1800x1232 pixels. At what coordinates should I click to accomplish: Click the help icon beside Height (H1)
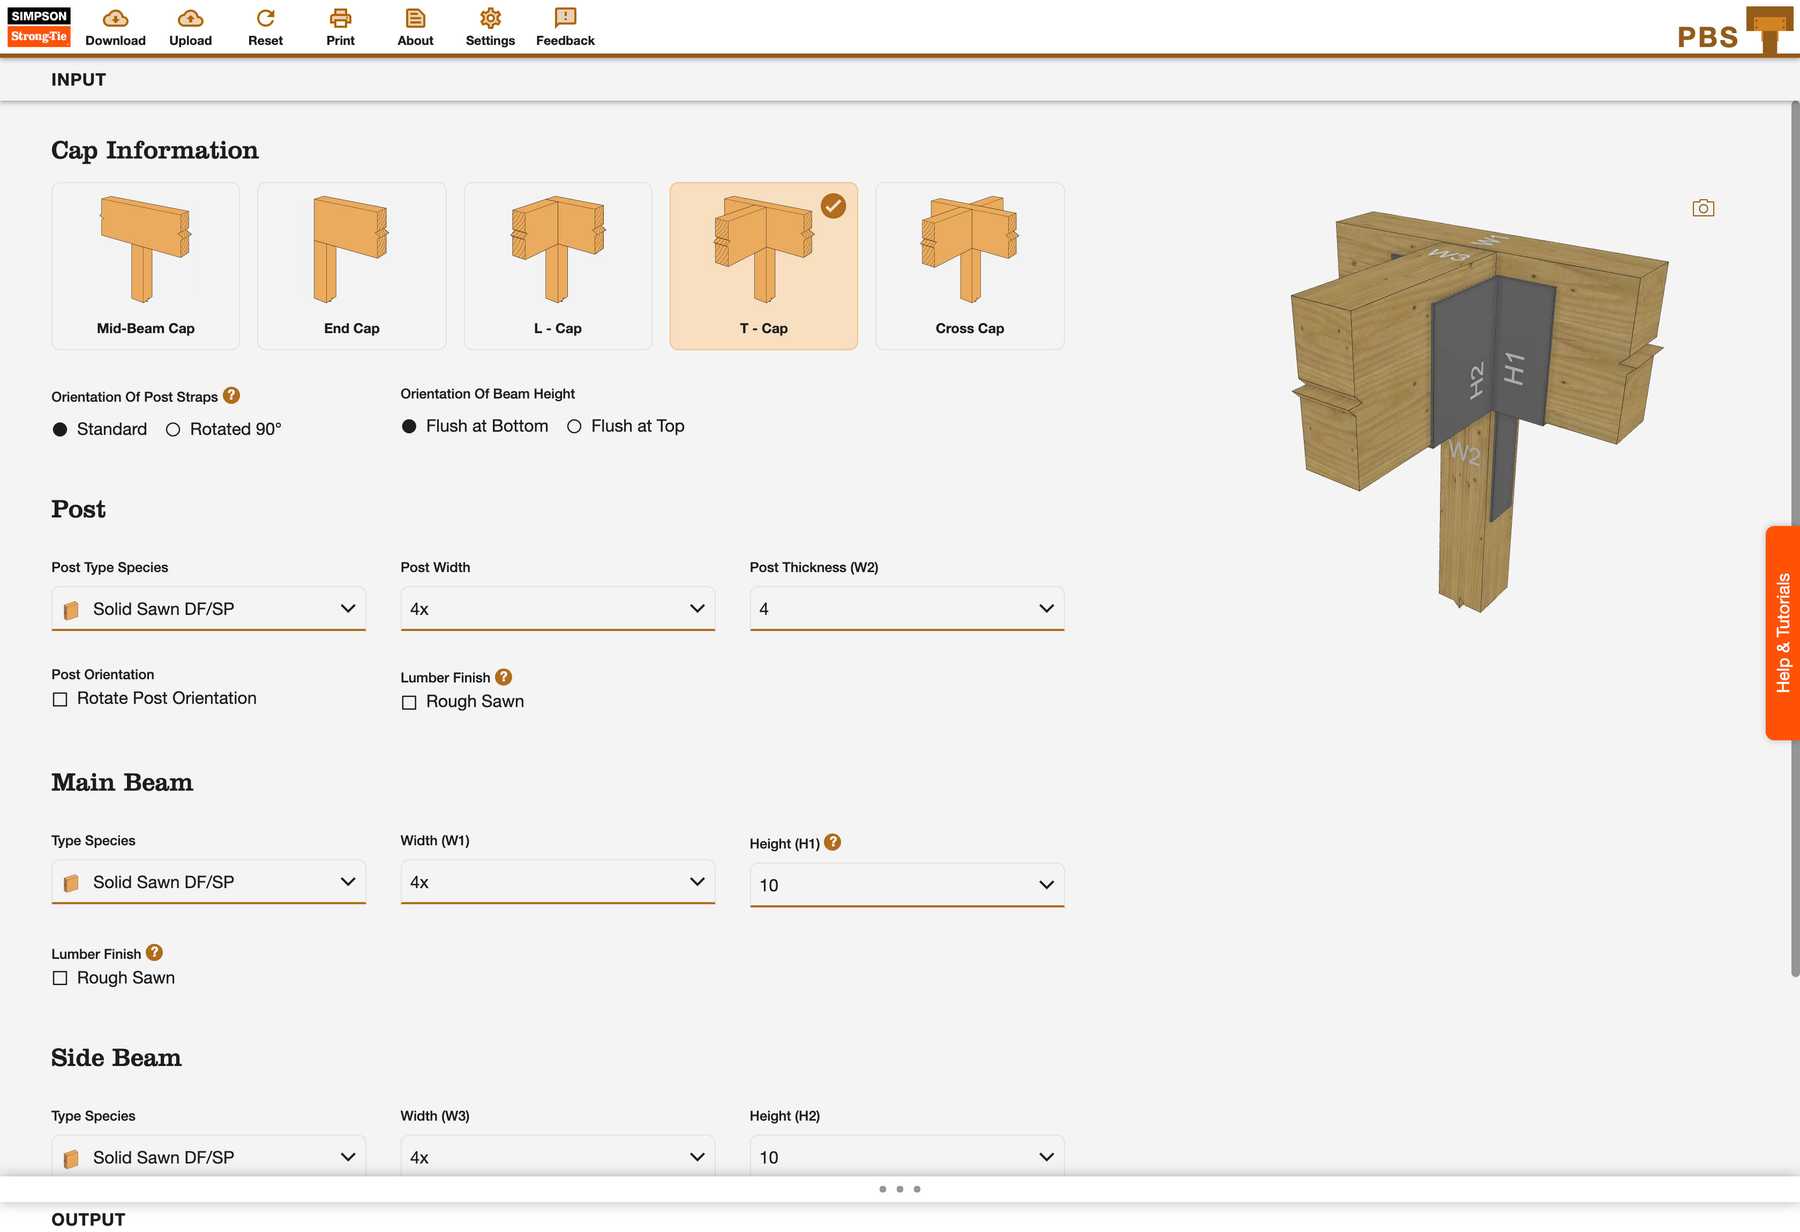pyautogui.click(x=833, y=843)
